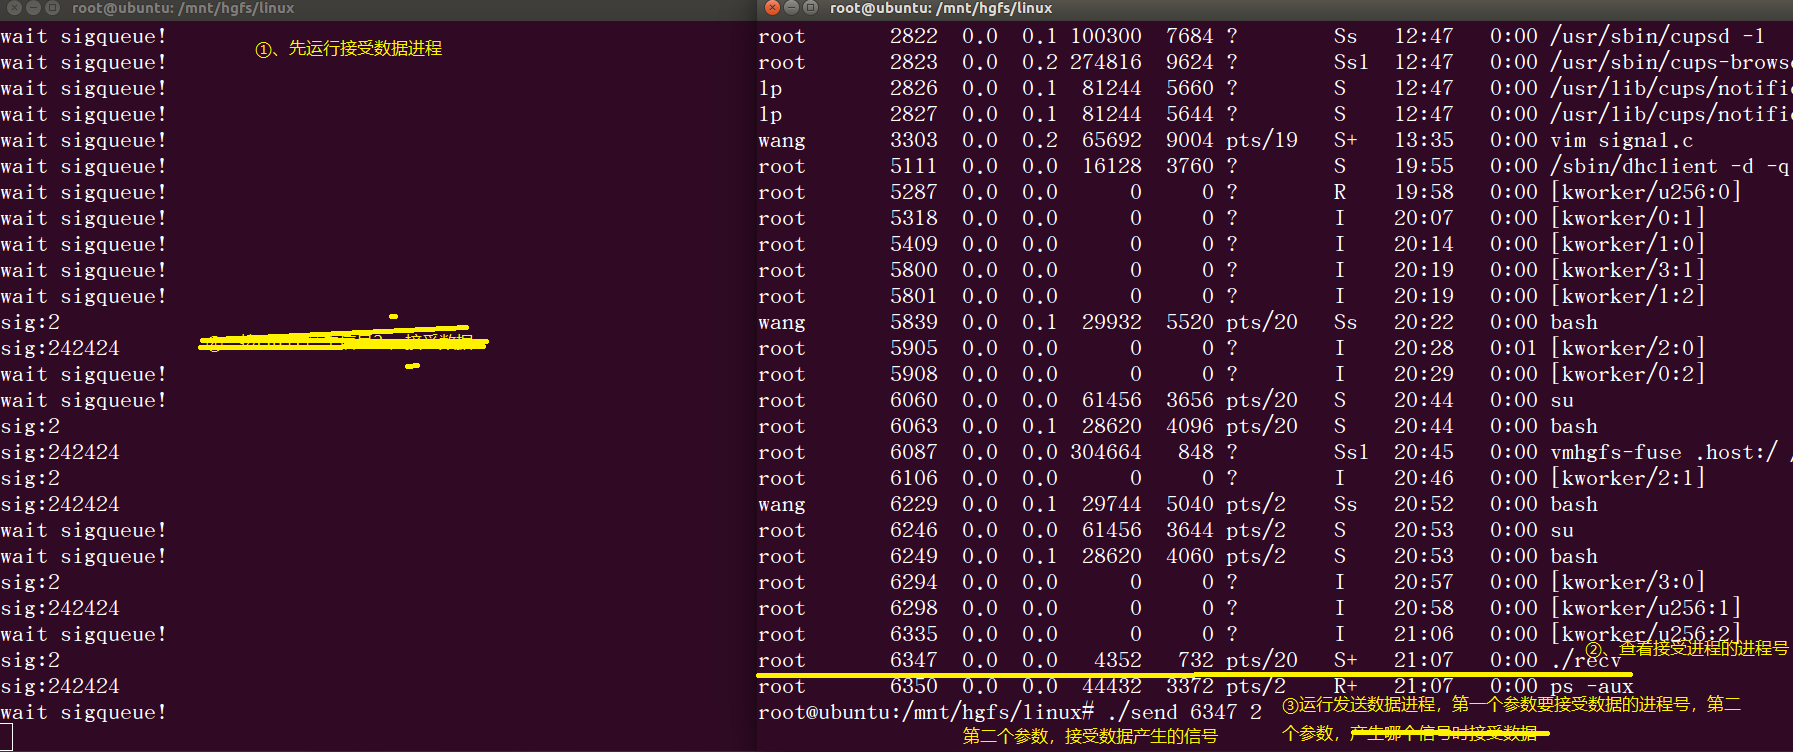Screen dimensions: 1793x752
Task: Select the /usr/sbin/cupsd -l command text
Action: click(x=1657, y=36)
